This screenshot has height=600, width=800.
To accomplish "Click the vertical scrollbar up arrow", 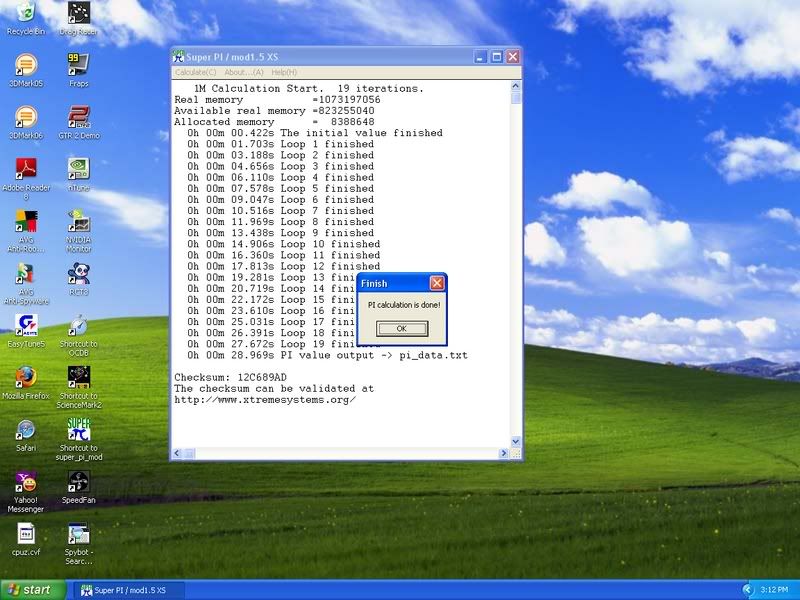I will 515,86.
